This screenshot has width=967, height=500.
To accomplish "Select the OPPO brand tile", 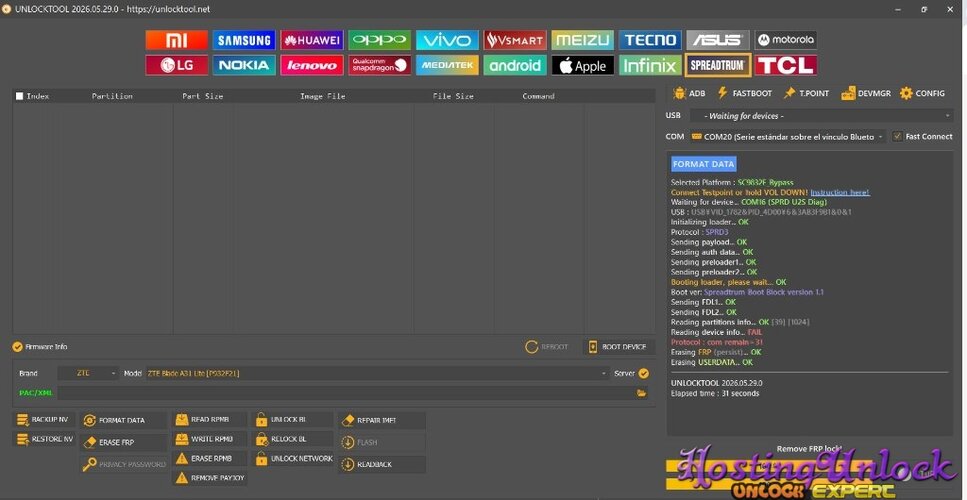I will click(x=379, y=40).
